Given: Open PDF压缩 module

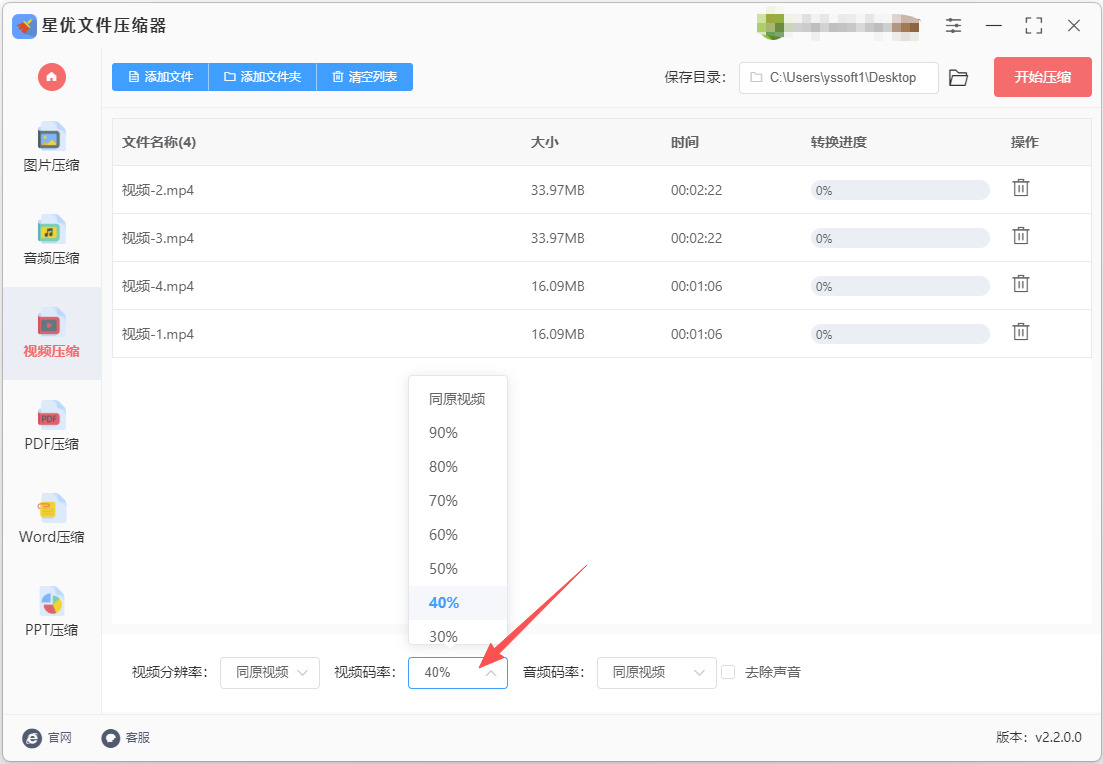Looking at the screenshot, I should point(51,426).
